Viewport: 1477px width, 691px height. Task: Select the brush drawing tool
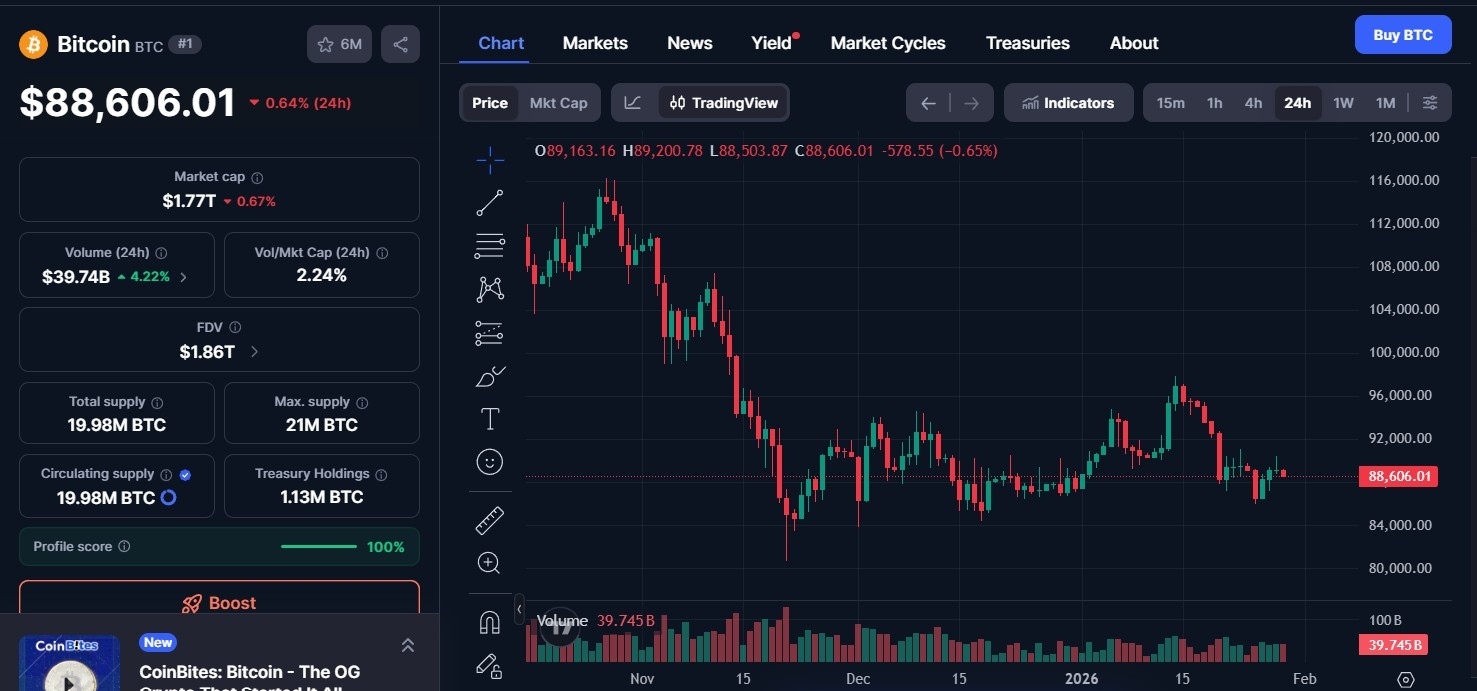(x=490, y=377)
